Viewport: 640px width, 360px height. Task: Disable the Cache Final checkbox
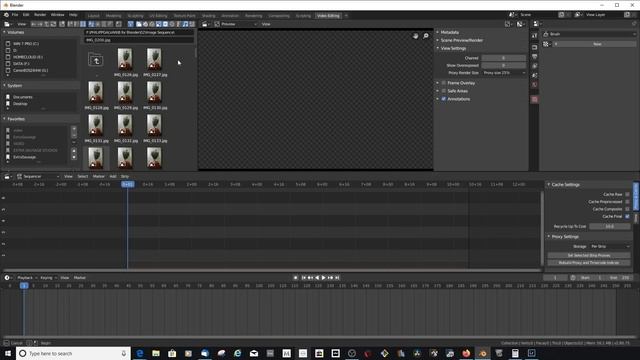(x=627, y=216)
